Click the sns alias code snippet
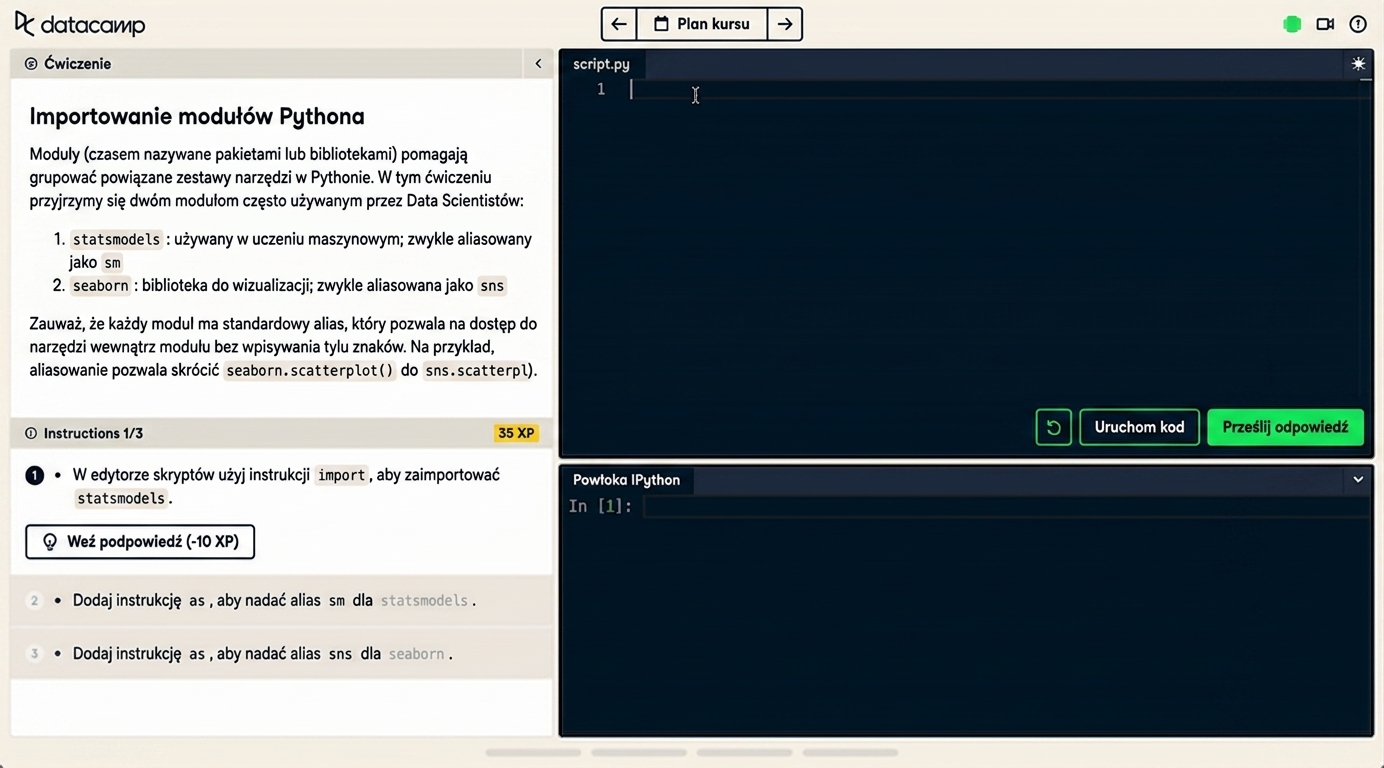1384x768 pixels. tap(492, 286)
